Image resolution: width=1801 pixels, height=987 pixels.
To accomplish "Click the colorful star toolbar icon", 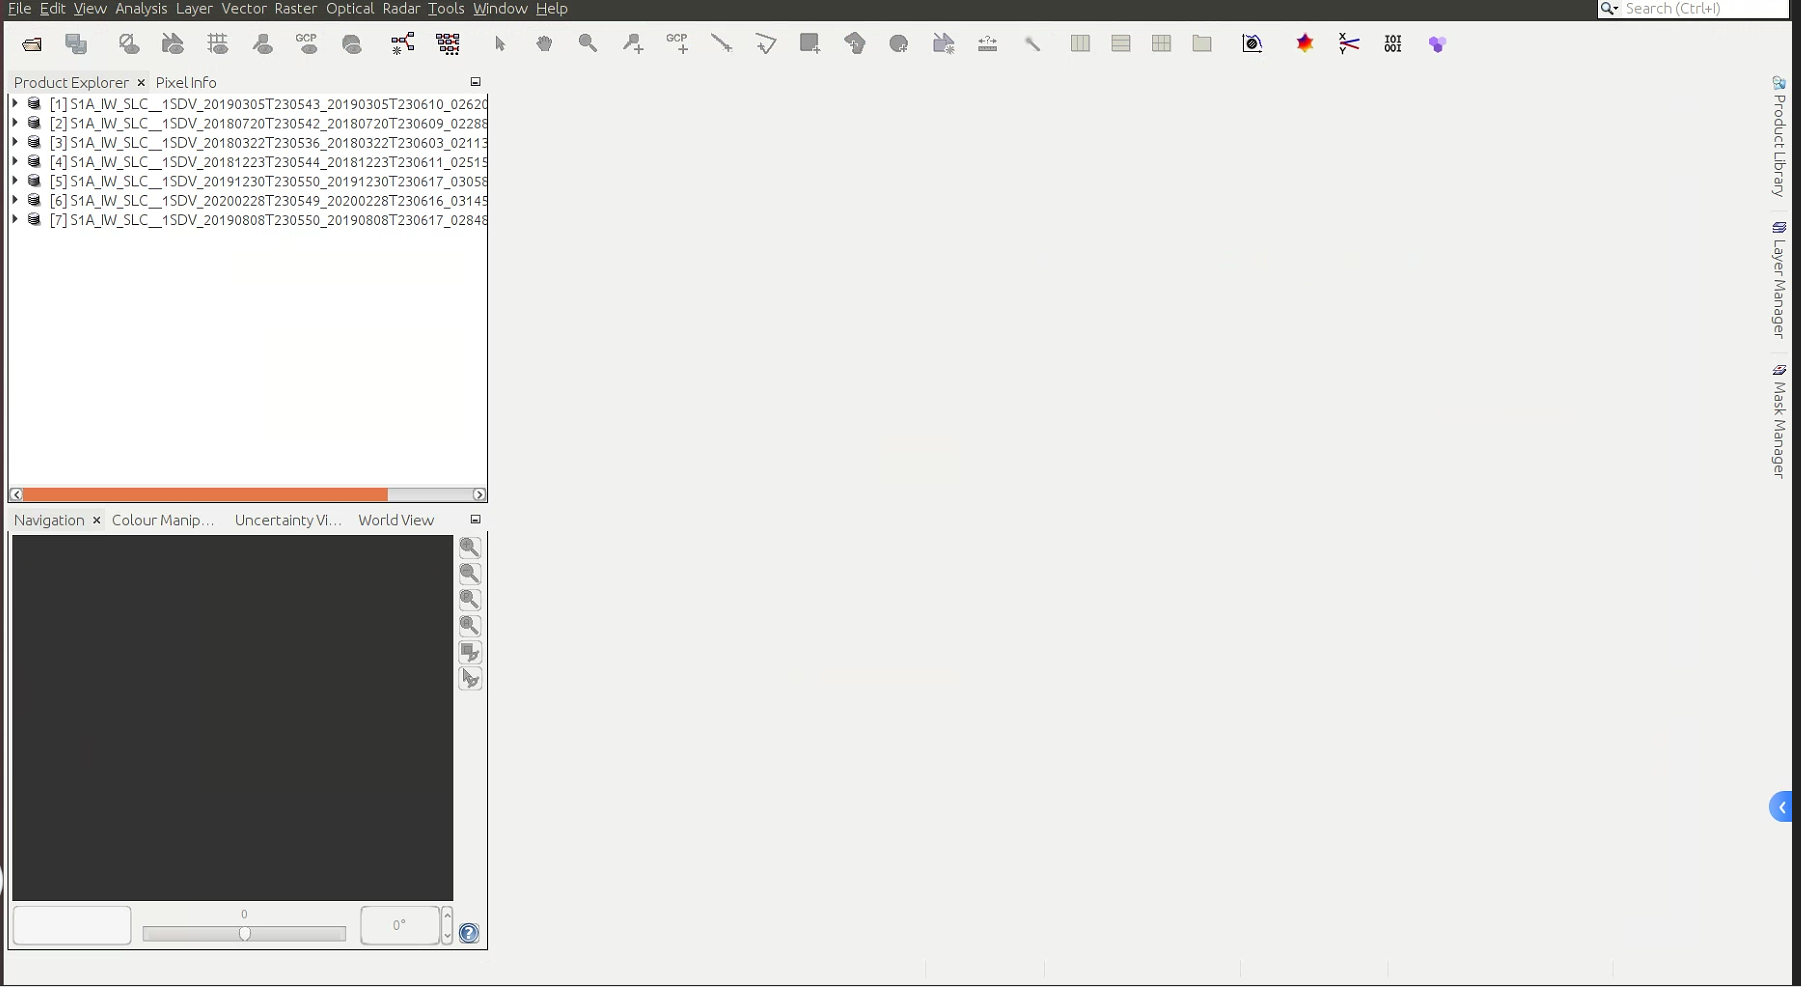I will click(x=1305, y=44).
